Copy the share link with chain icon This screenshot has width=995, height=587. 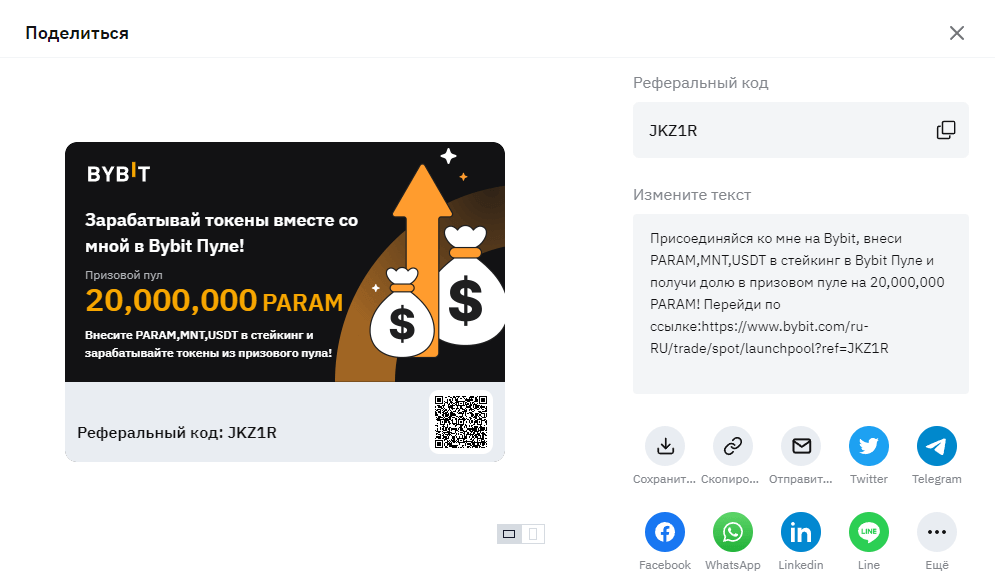pyautogui.click(x=733, y=446)
